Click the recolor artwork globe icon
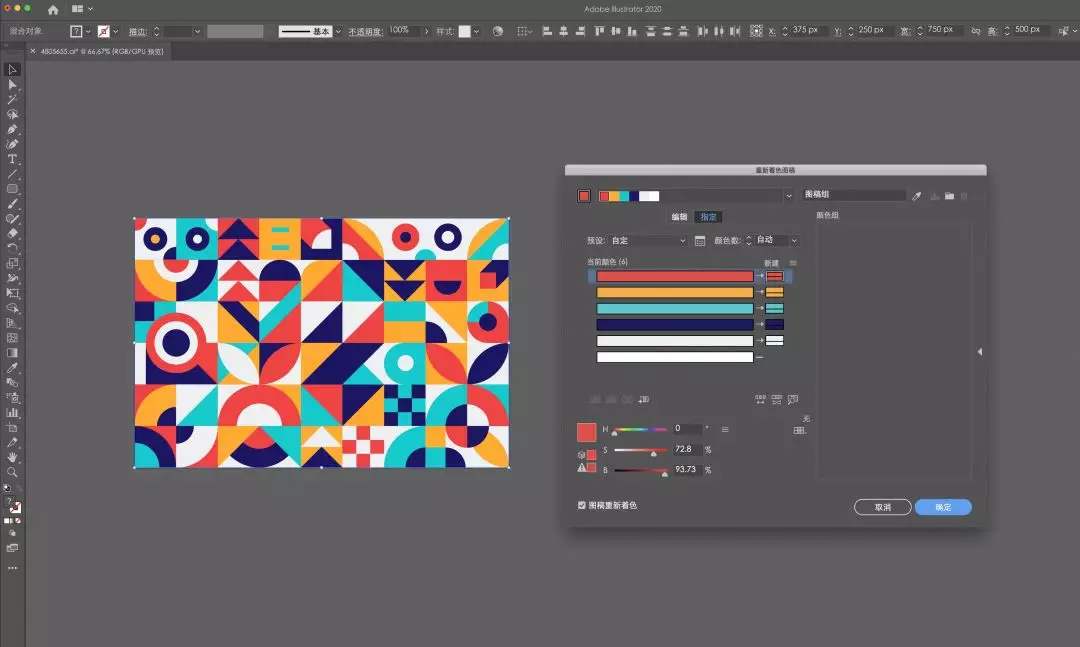 (498, 31)
